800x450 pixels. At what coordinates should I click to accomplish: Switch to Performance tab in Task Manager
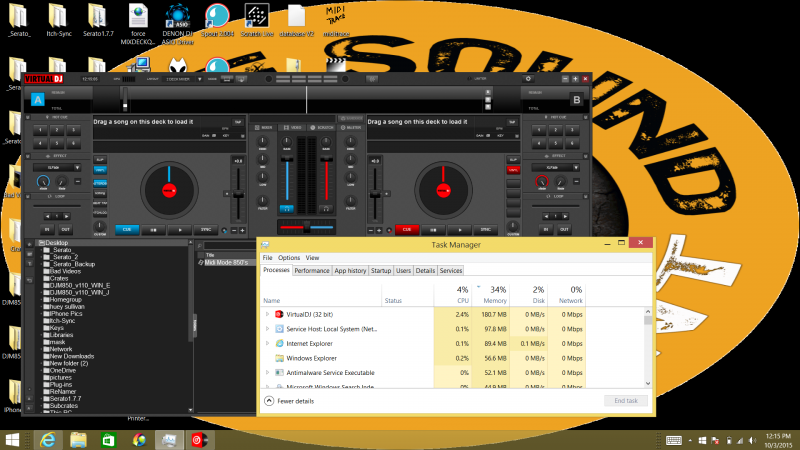(312, 270)
